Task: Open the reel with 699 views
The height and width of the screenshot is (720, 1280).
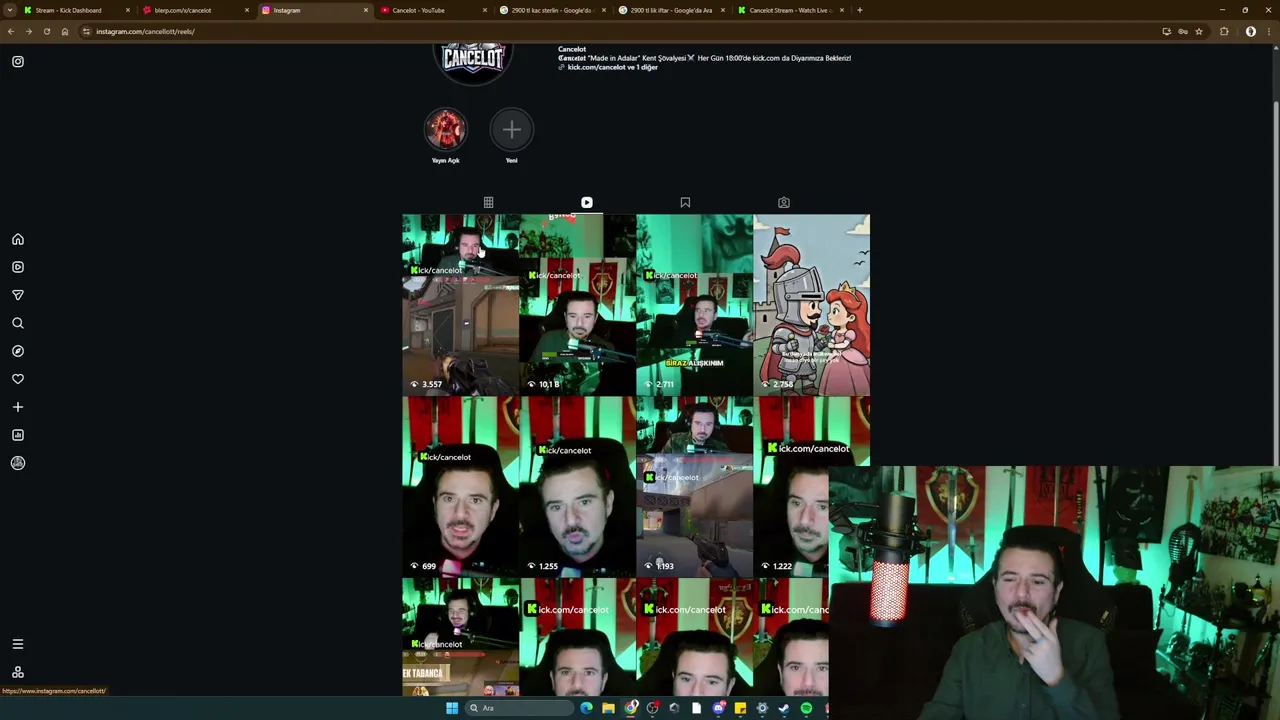Action: tap(460, 486)
